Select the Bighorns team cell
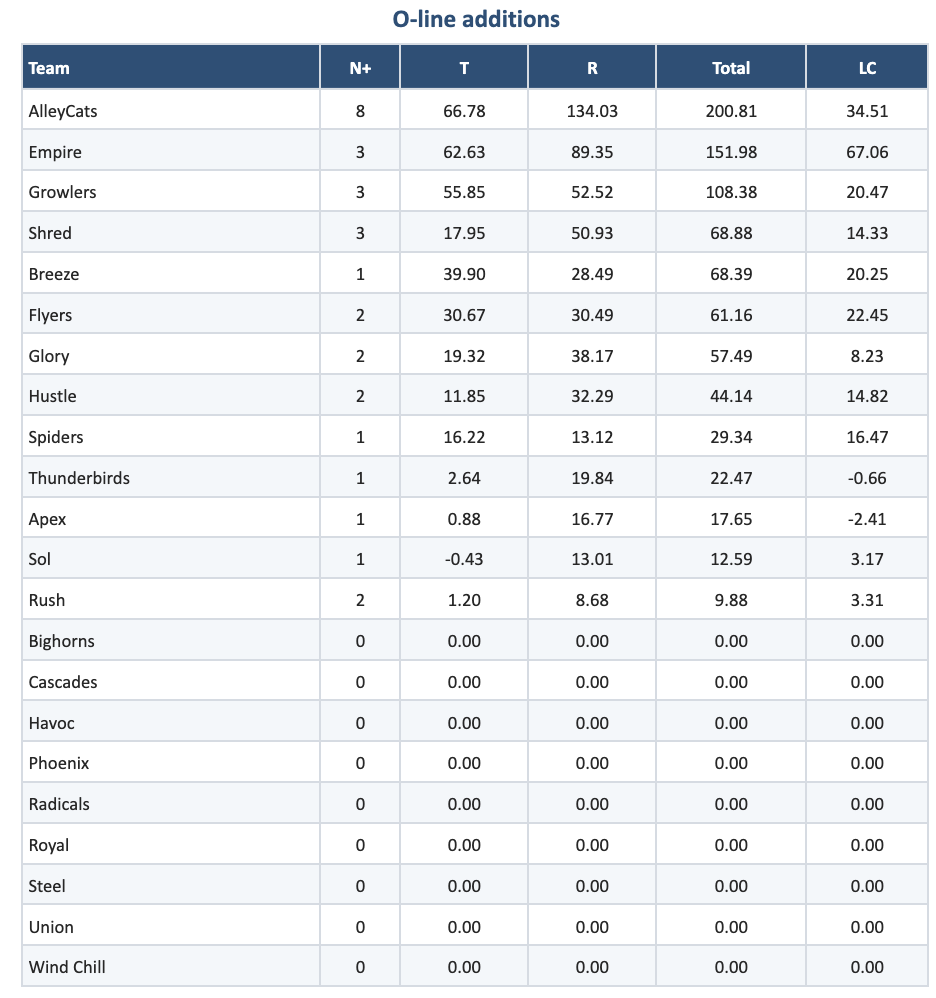Image resolution: width=936 pixels, height=998 pixels. [x=62, y=641]
